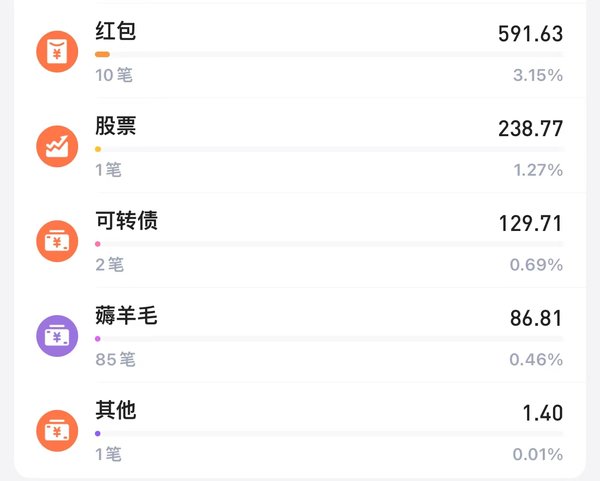Screen dimensions: 600x481
Task: Tap the purple 薅羊毛 wallet icon
Action: point(57,336)
